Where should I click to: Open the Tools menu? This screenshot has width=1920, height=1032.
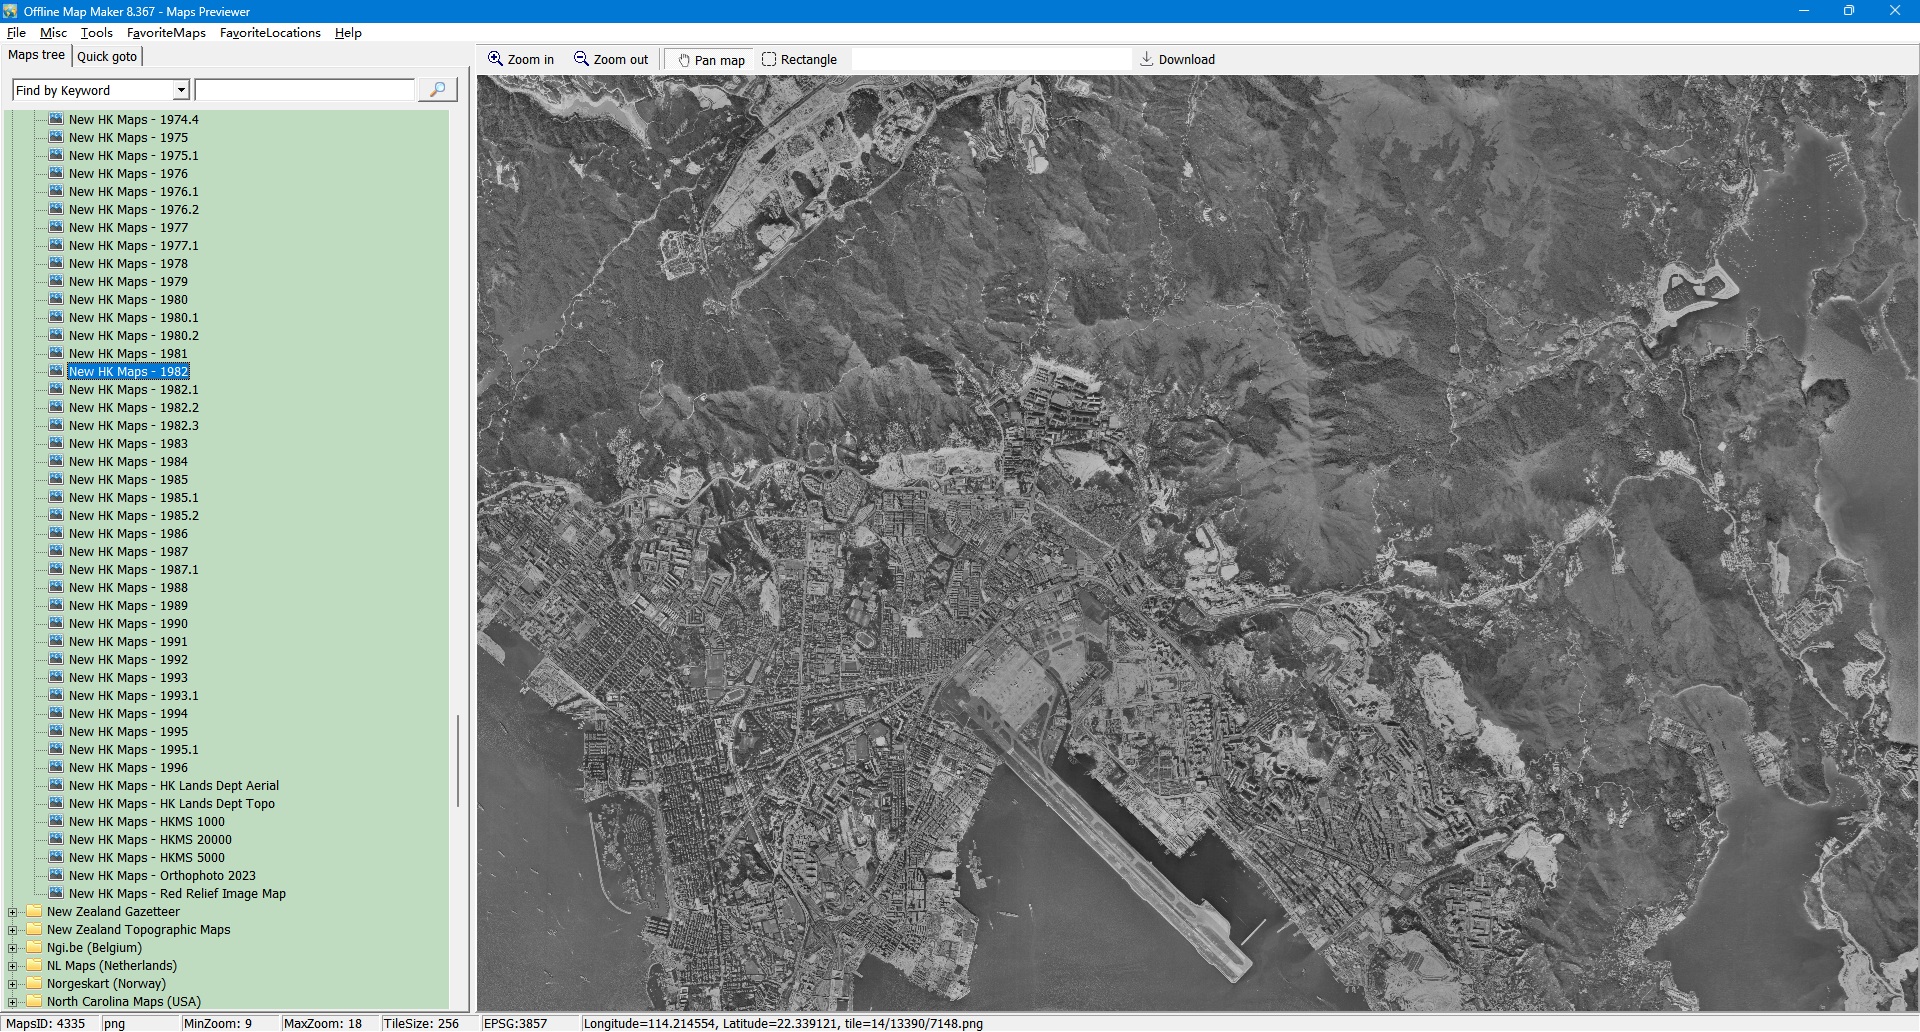pyautogui.click(x=96, y=32)
